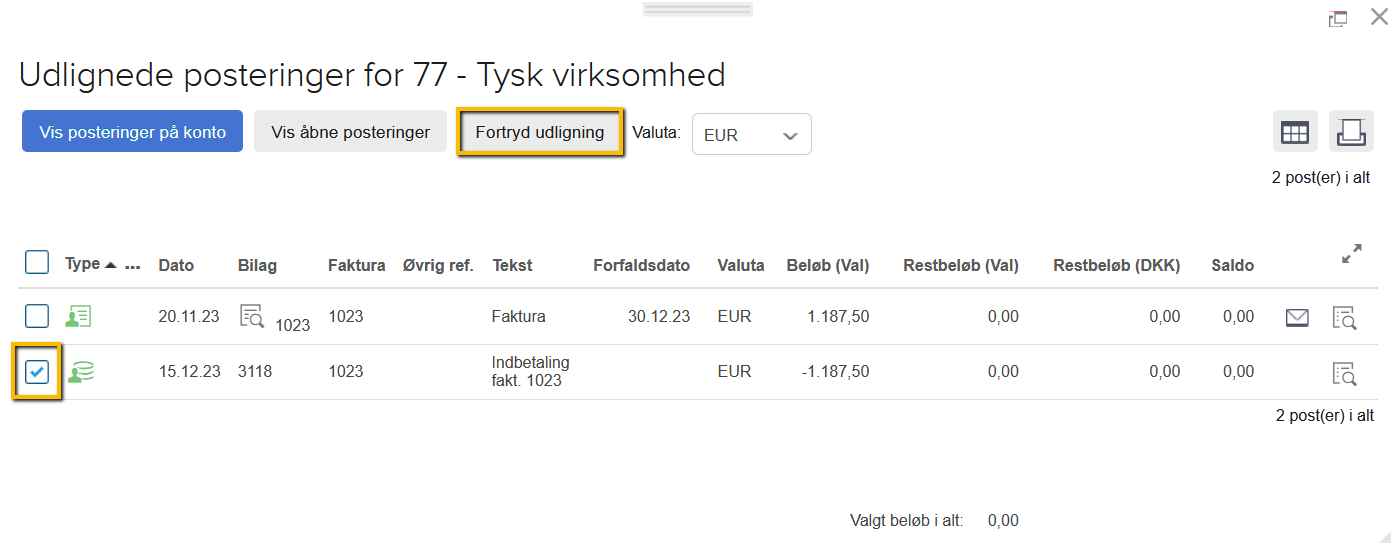The width and height of the screenshot is (1397, 549).
Task: Open the Valuta EUR dropdown
Action: tap(751, 134)
